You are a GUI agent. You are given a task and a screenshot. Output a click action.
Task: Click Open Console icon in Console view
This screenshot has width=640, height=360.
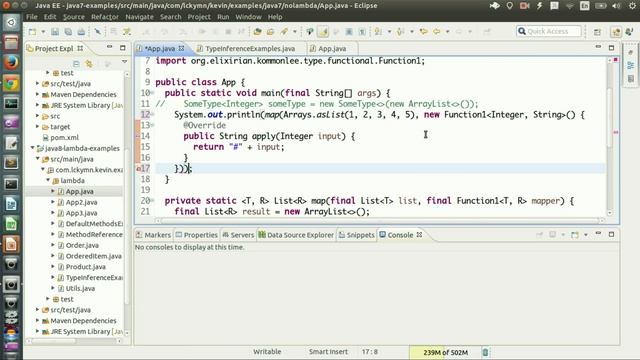tap(575, 235)
